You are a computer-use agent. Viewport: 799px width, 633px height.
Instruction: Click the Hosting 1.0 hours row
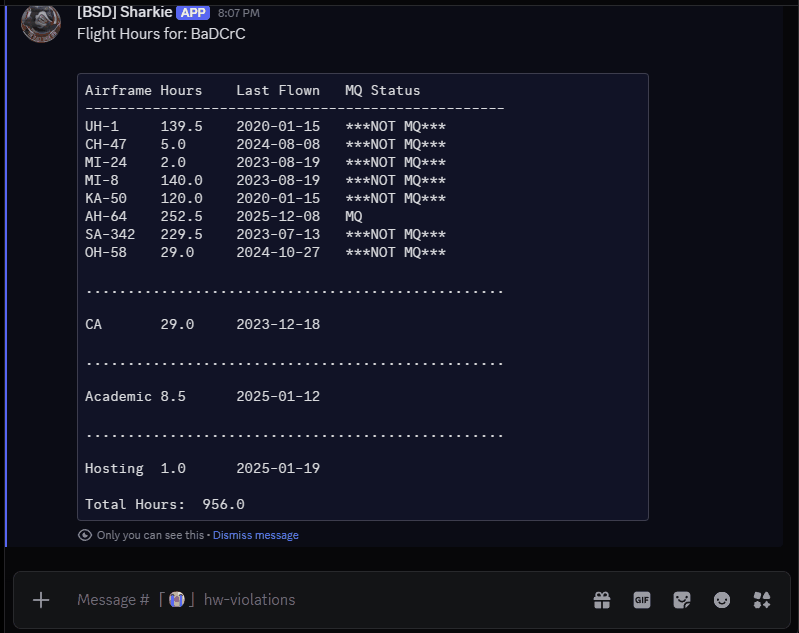tap(202, 468)
